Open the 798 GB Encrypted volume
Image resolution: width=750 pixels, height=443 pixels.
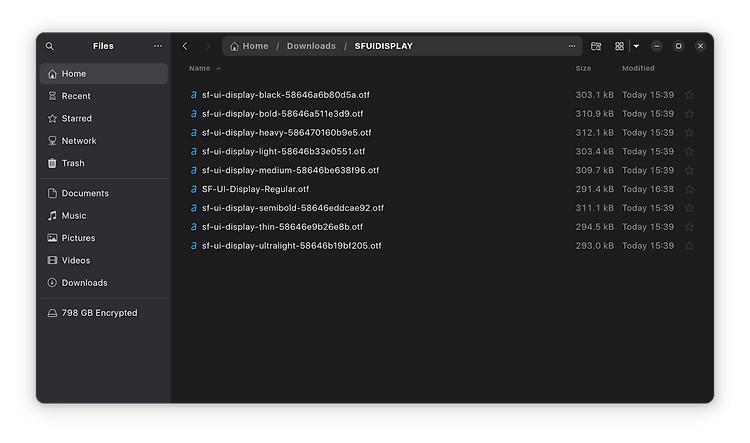tap(104, 313)
